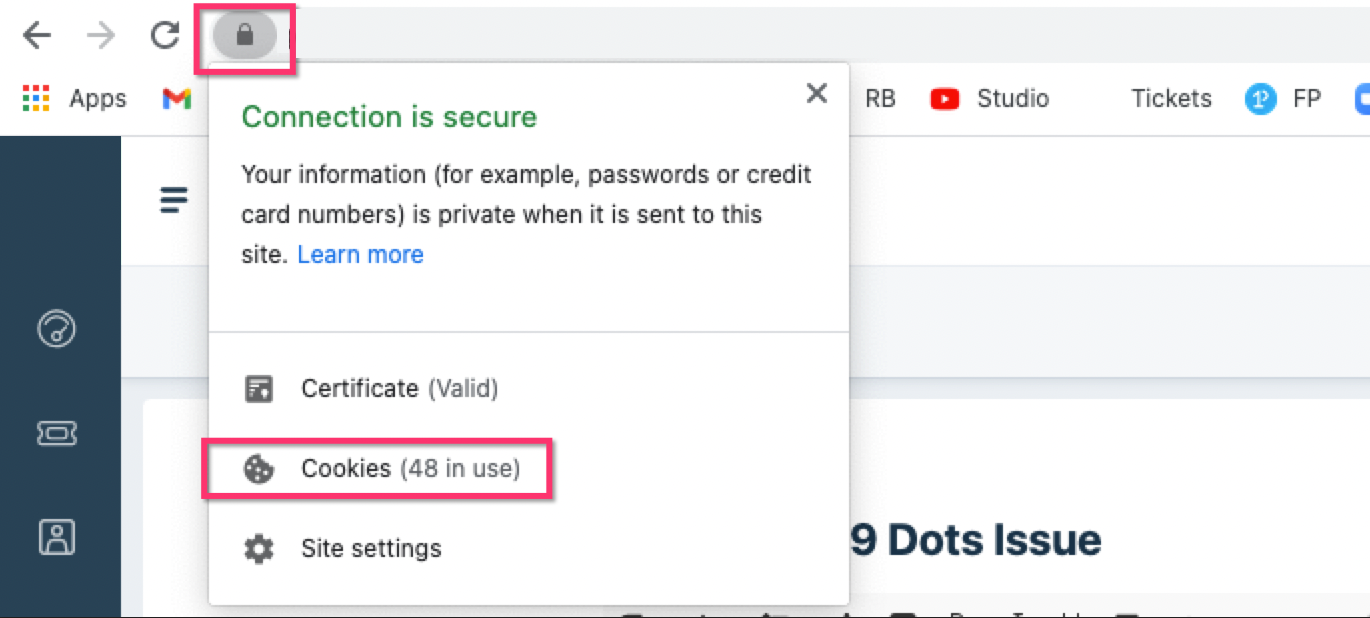
Task: Open the Gmail bookmark icon
Action: [177, 98]
